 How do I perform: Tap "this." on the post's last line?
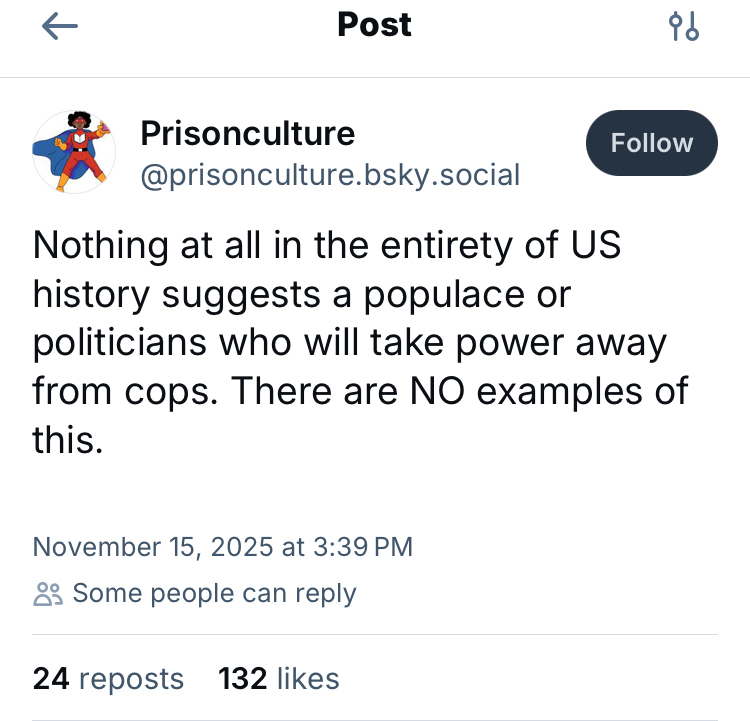pyautogui.click(x=67, y=439)
